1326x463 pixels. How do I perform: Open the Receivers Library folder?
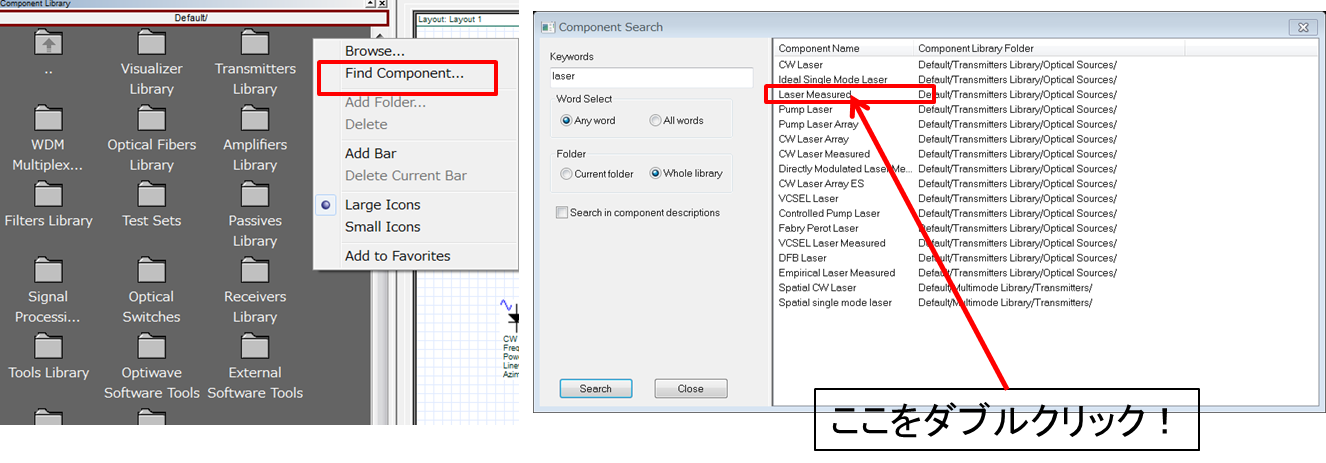[x=255, y=272]
